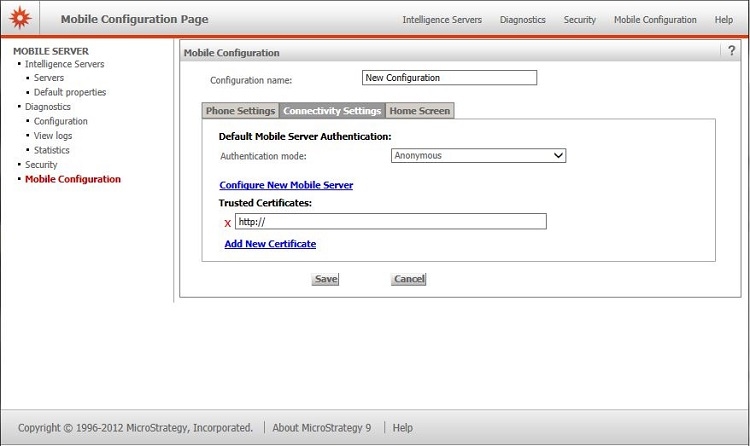Remove the trusted certificate with red X
This screenshot has width=750, height=446.
tap(228, 223)
